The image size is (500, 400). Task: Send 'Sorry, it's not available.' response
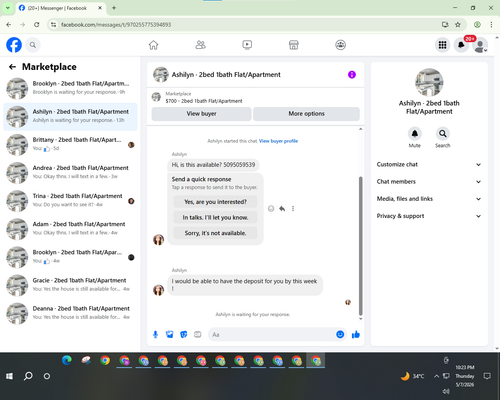pos(215,233)
